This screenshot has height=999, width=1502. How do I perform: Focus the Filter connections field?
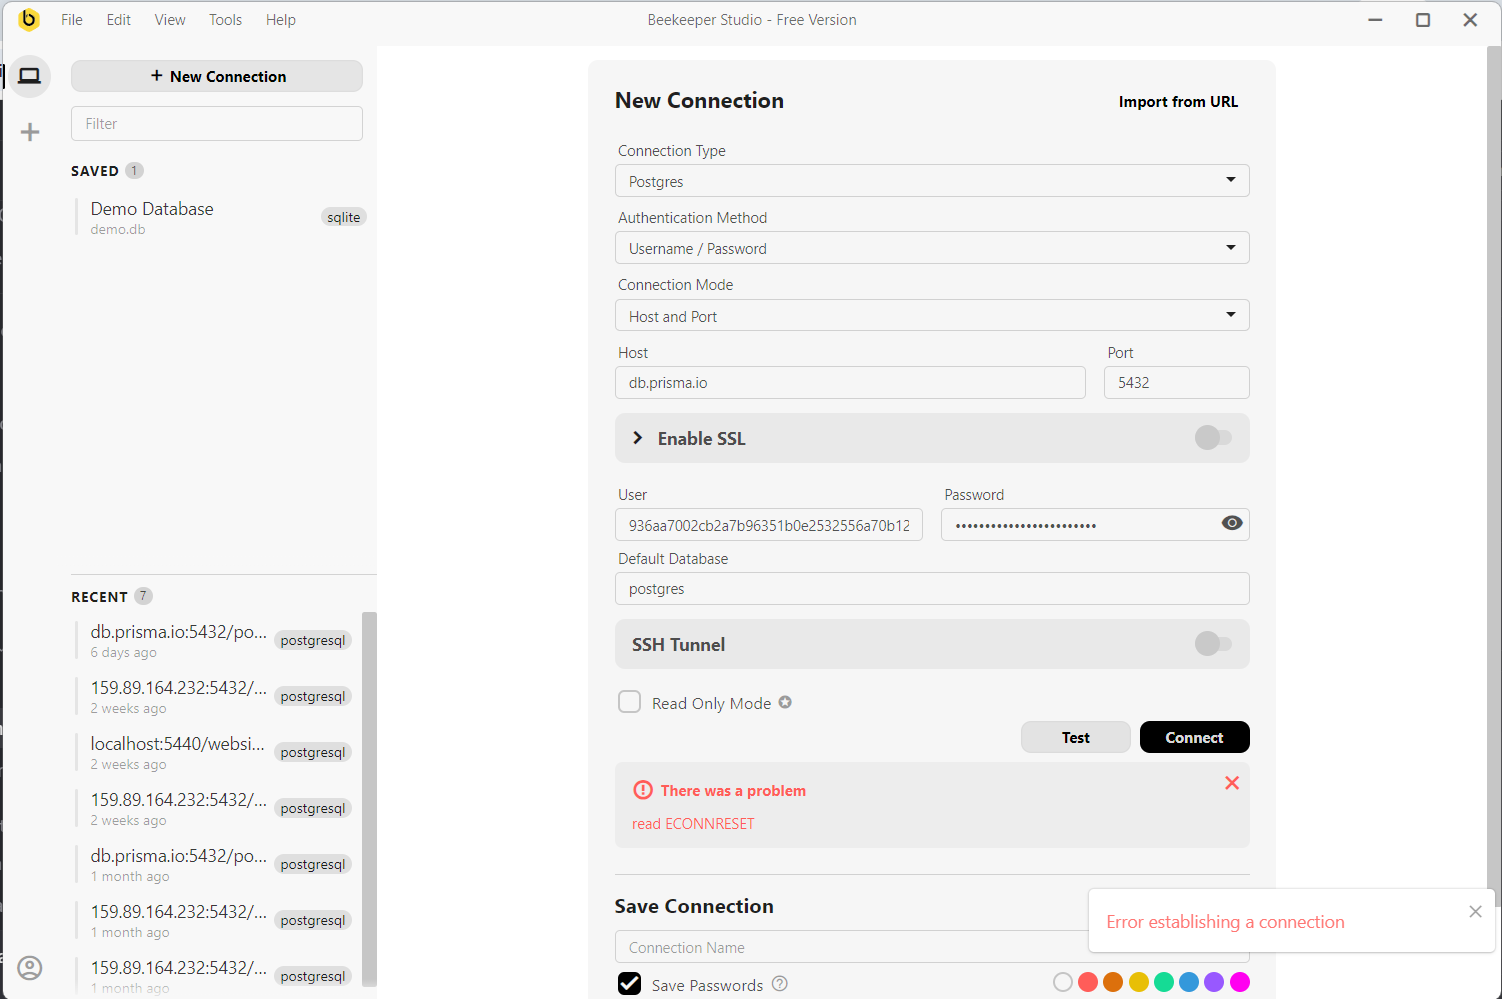pos(217,124)
